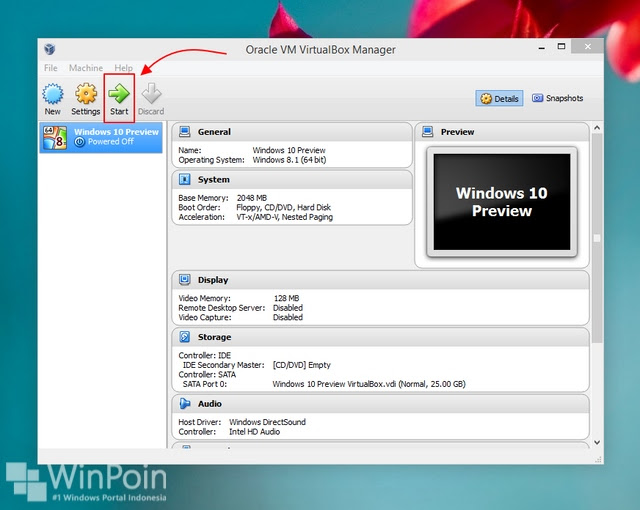Open the Help menu
Image resolution: width=640 pixels, height=510 pixels.
pyautogui.click(x=123, y=68)
